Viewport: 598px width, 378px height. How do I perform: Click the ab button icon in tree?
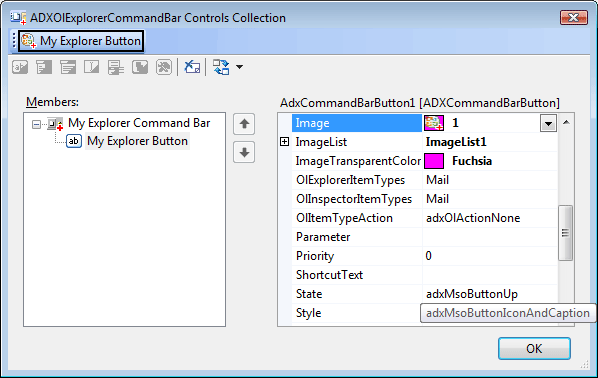(x=74, y=141)
